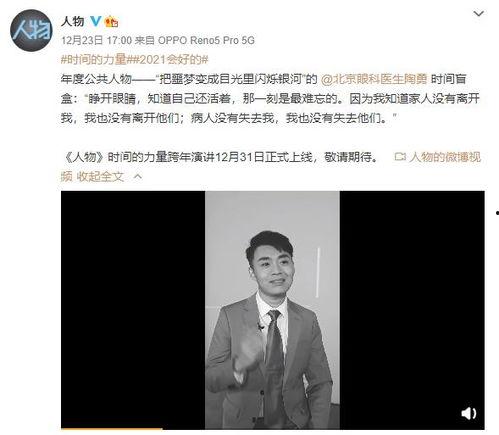This screenshot has height=435, width=499.
Task: Click the post text paragraph about 年度公共人物
Action: pyautogui.click(x=270, y=98)
